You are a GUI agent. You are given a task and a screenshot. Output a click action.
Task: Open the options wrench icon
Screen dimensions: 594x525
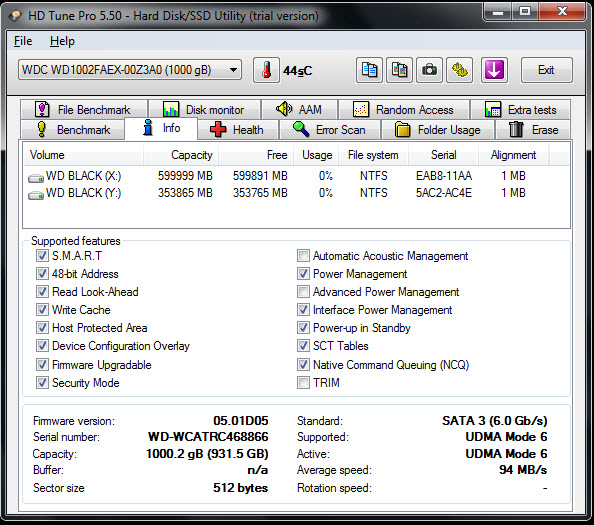point(460,70)
